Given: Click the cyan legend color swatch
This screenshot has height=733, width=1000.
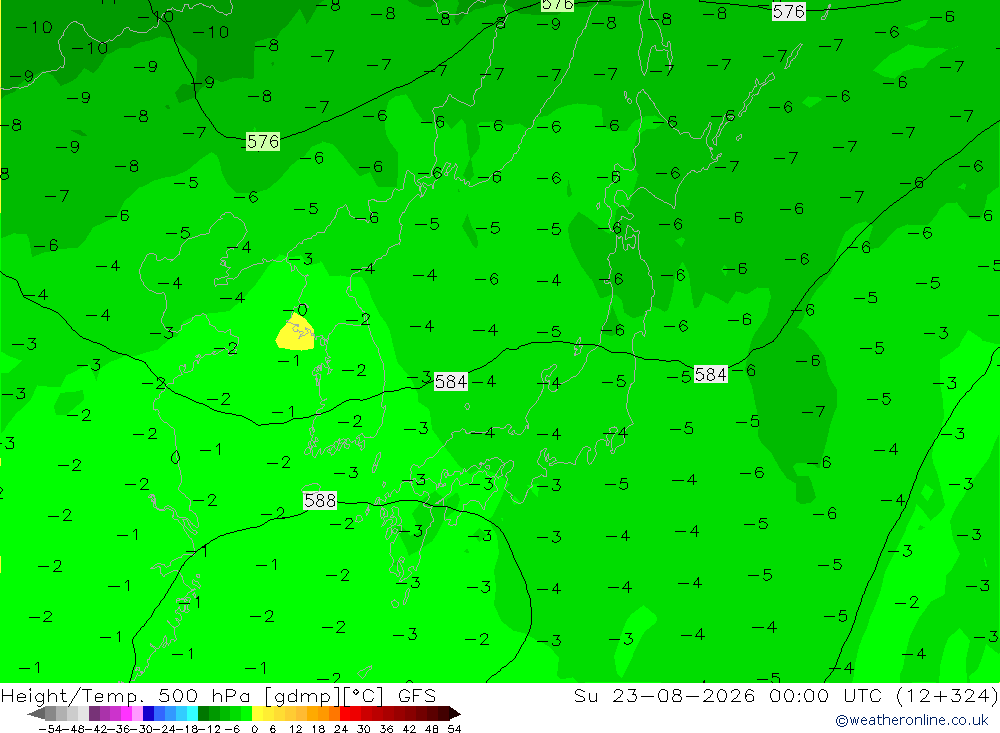Looking at the screenshot, I should click(192, 713).
